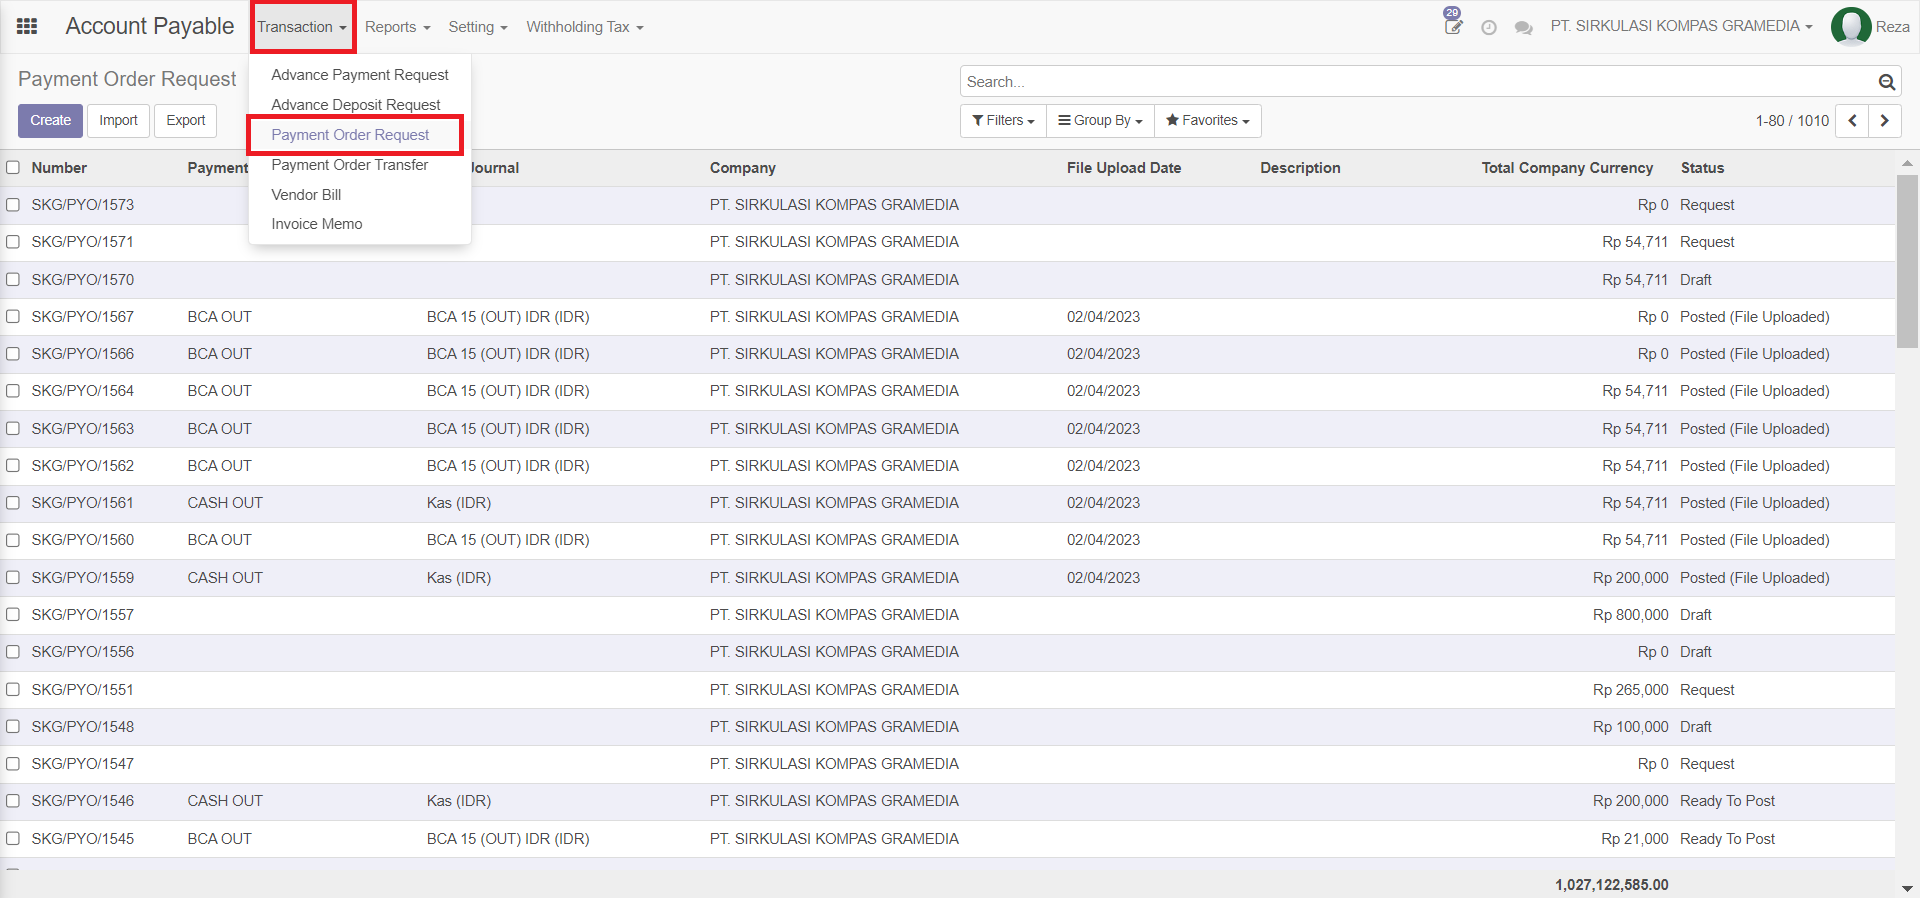1920x898 pixels.
Task: Check the row SKG/PYO/1566
Action: coord(13,354)
